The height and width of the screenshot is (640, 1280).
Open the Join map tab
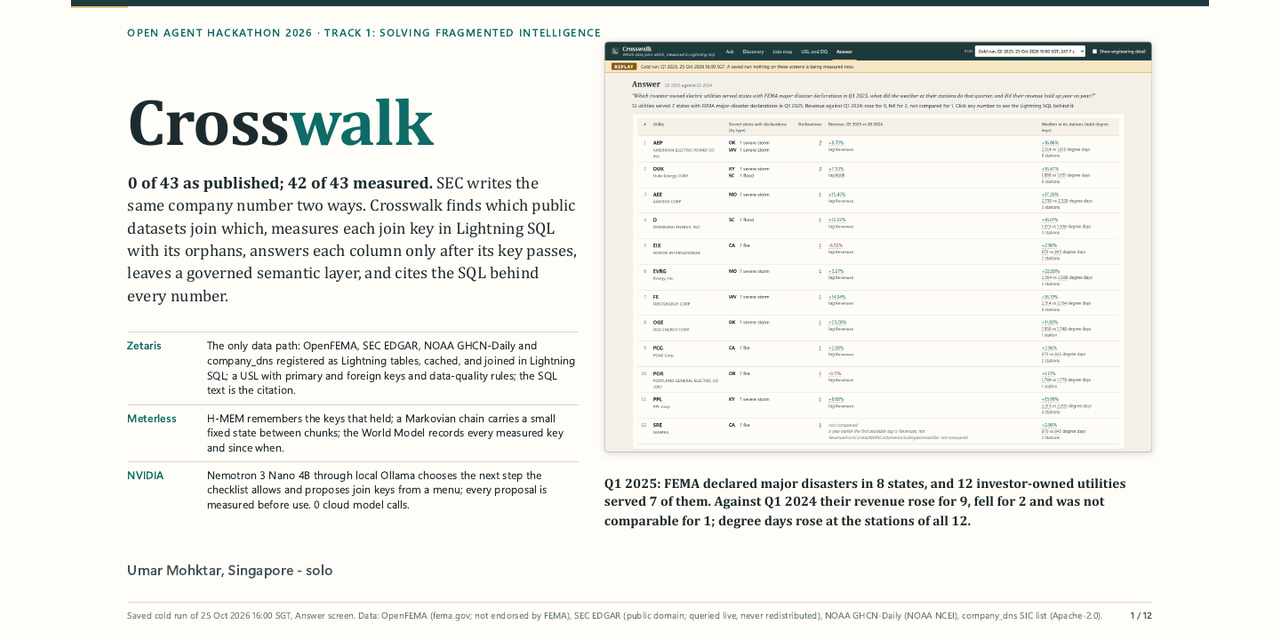pyautogui.click(x=782, y=51)
